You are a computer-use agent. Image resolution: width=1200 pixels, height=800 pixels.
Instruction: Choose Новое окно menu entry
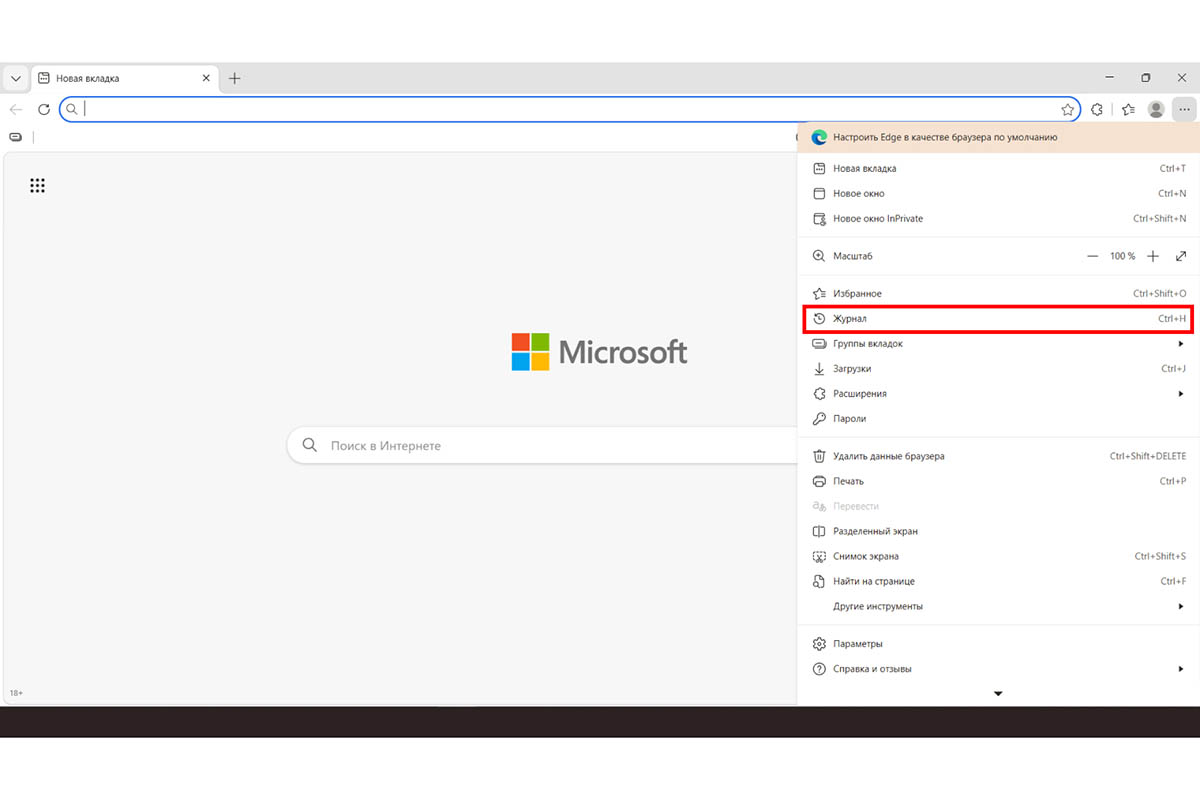tap(998, 194)
